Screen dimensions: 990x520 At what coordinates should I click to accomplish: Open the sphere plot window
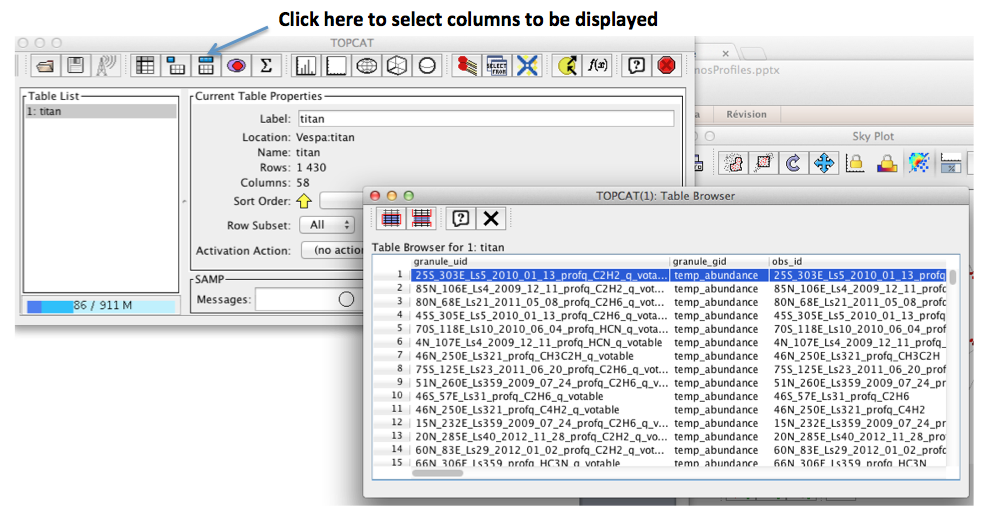click(427, 66)
